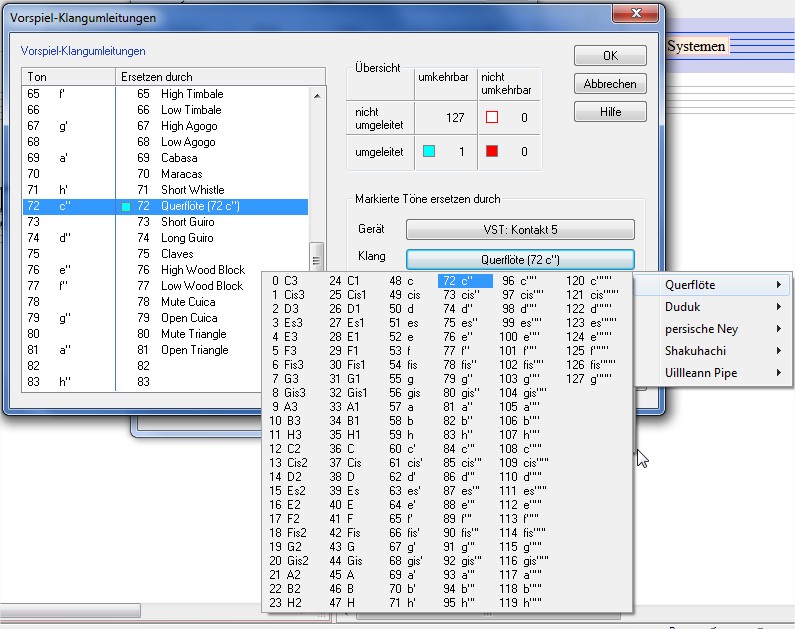Select the Open Triangle row 81

click(x=194, y=350)
